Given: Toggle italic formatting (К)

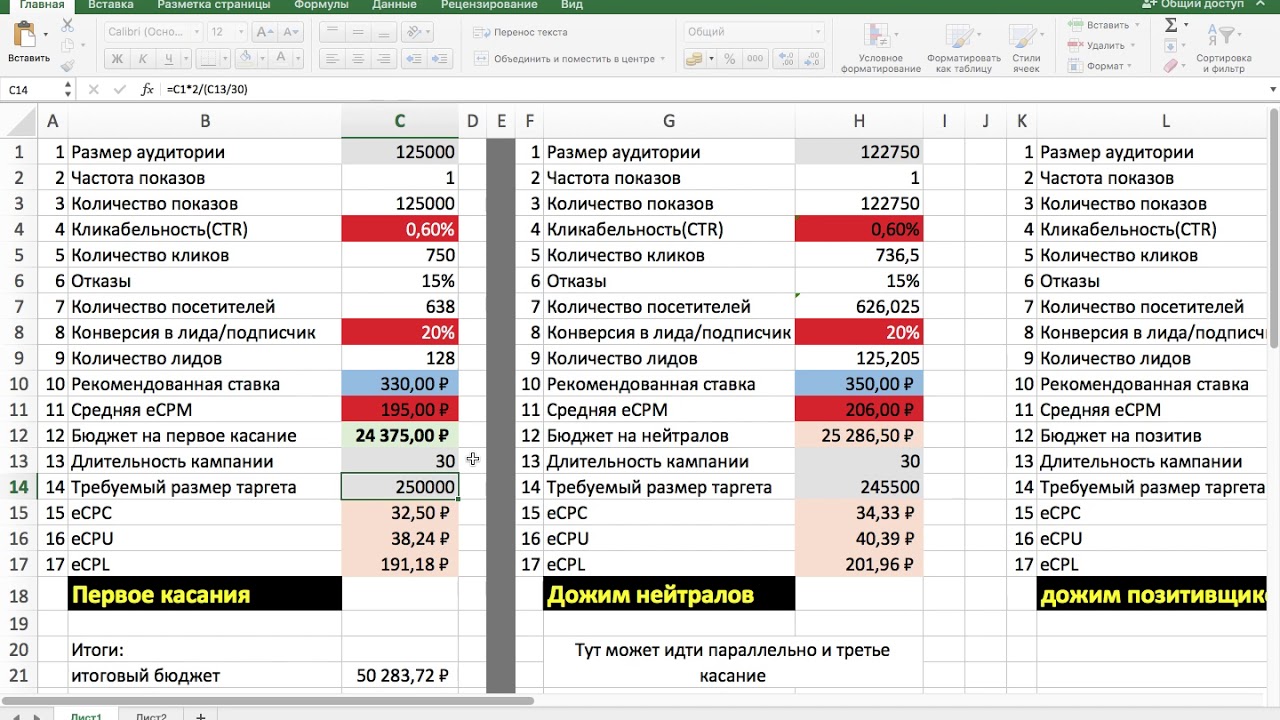Looking at the screenshot, I should [143, 59].
